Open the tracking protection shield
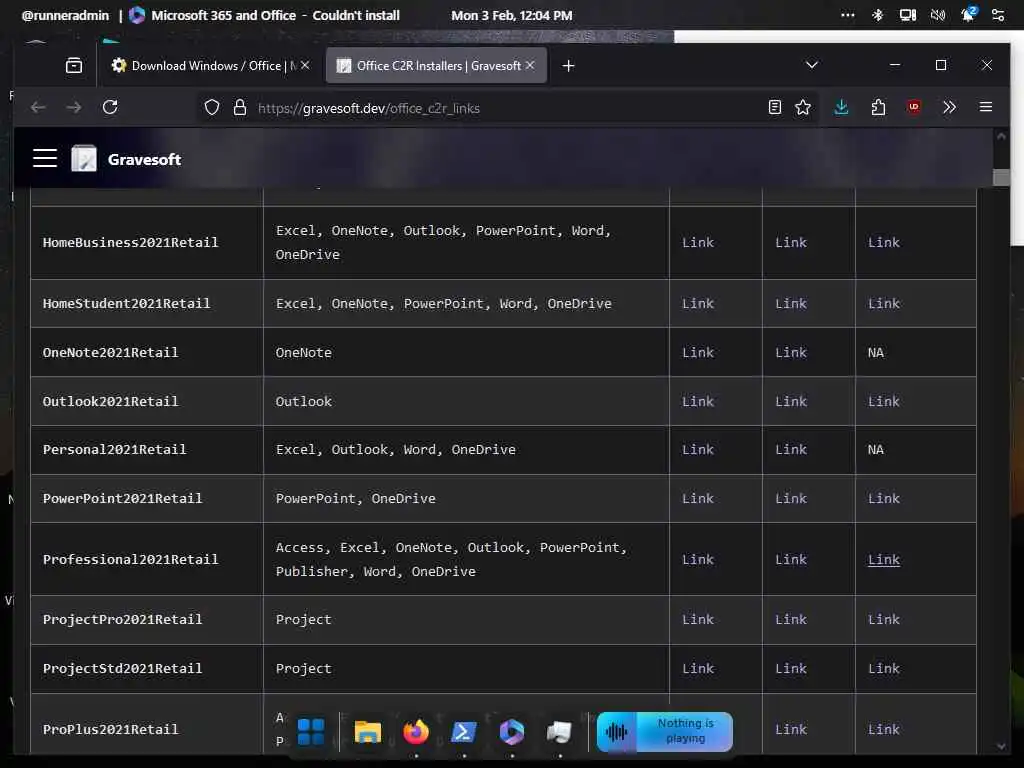 click(x=212, y=108)
